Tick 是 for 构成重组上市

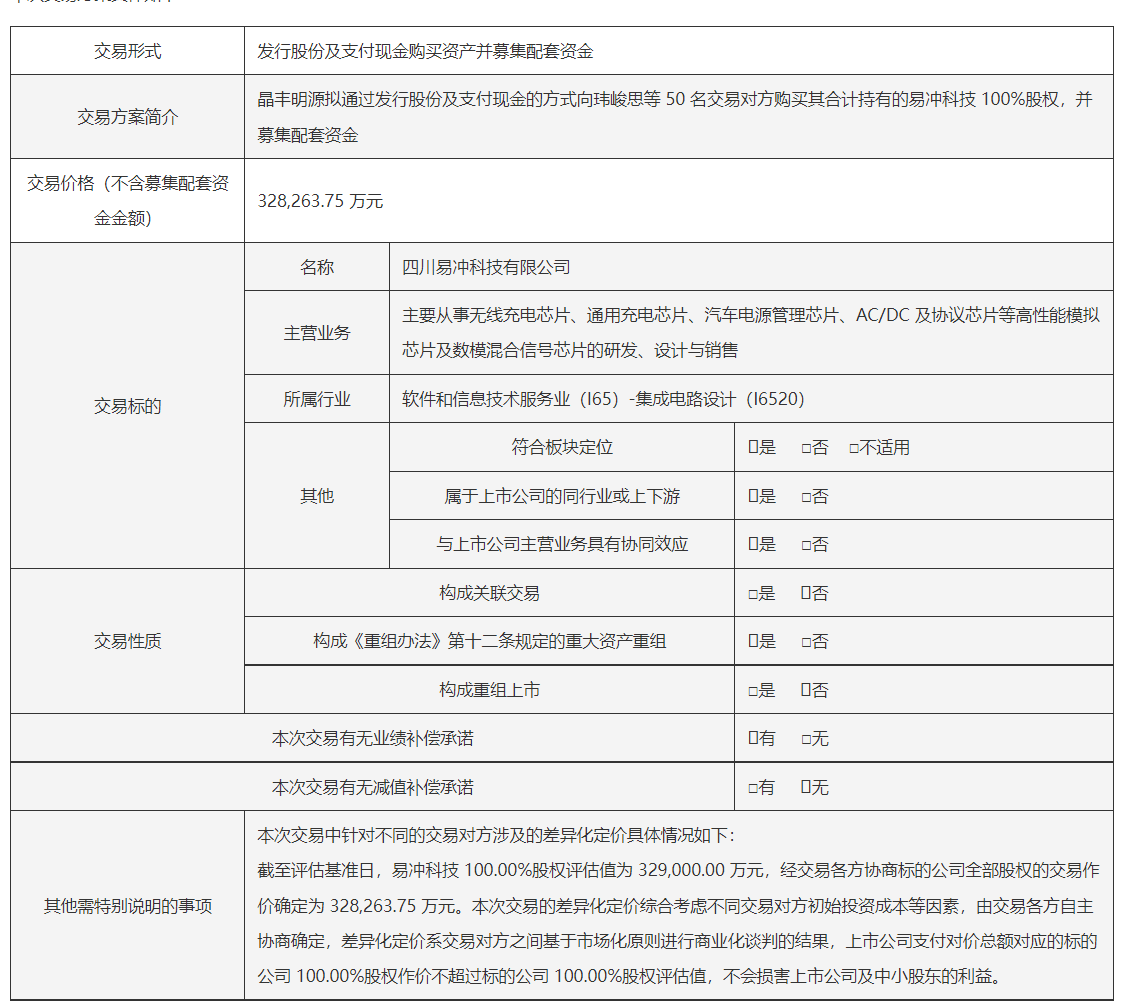(752, 691)
